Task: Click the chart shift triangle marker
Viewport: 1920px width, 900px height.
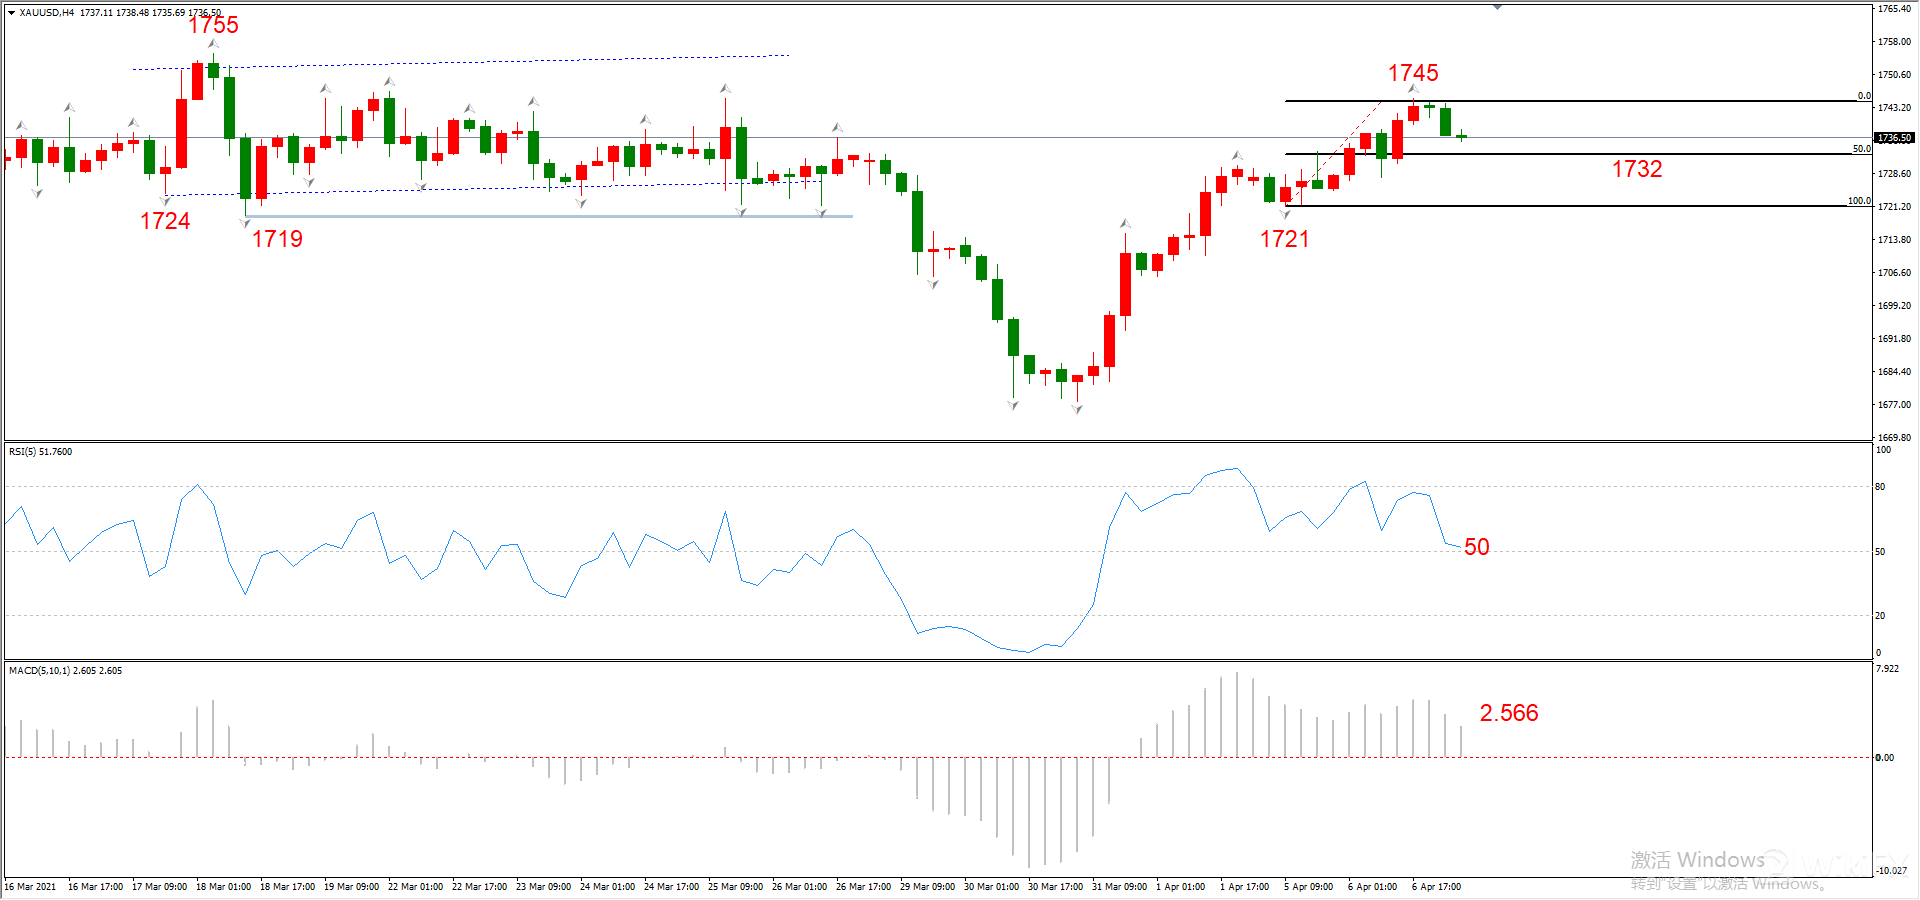Action: pos(1497,7)
